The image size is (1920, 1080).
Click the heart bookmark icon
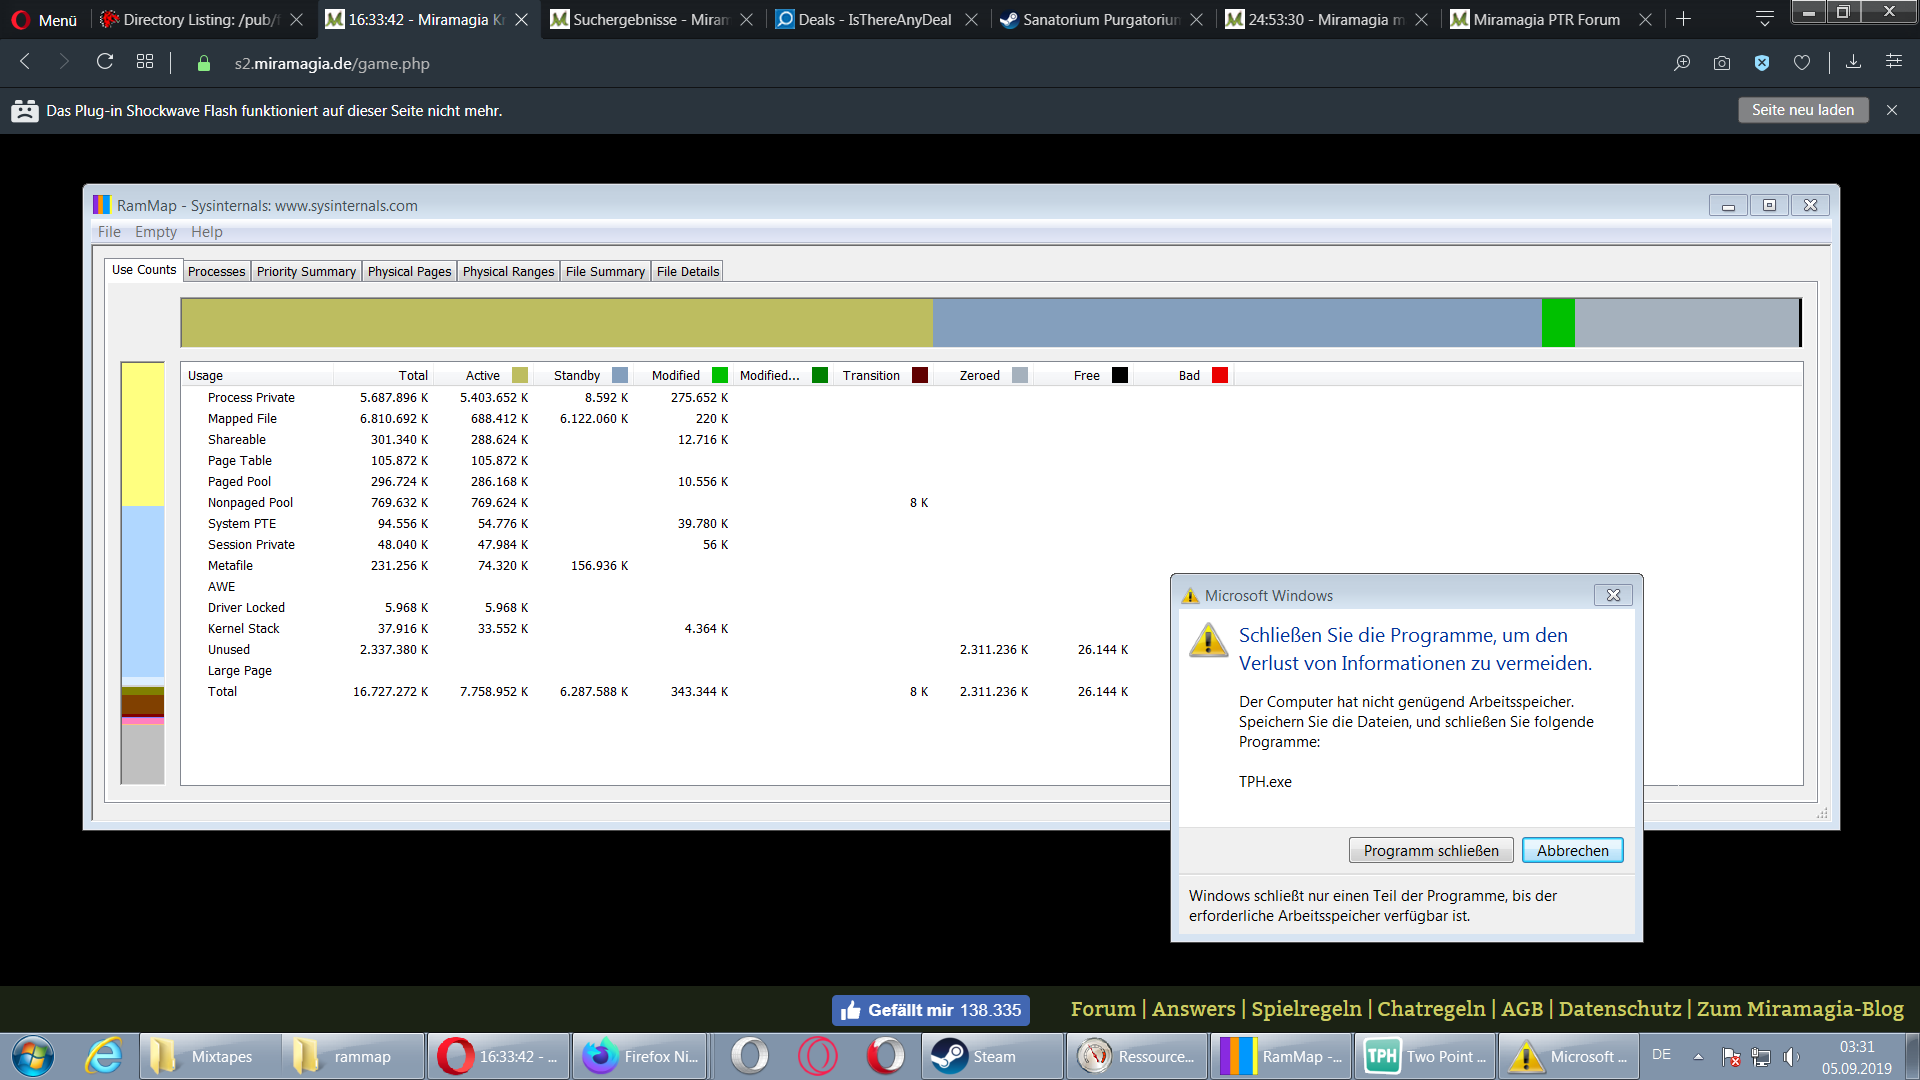click(x=1802, y=63)
